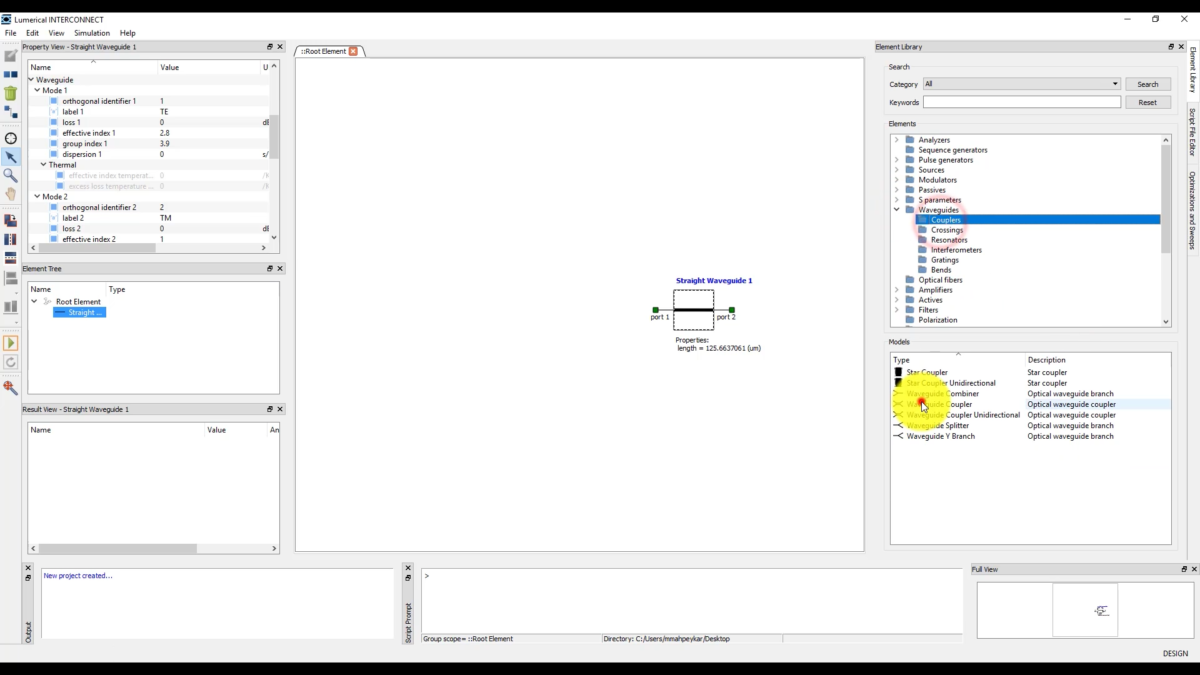This screenshot has width=1200, height=675.
Task: Click the circular arrow reset icon below Run
Action: (11, 362)
